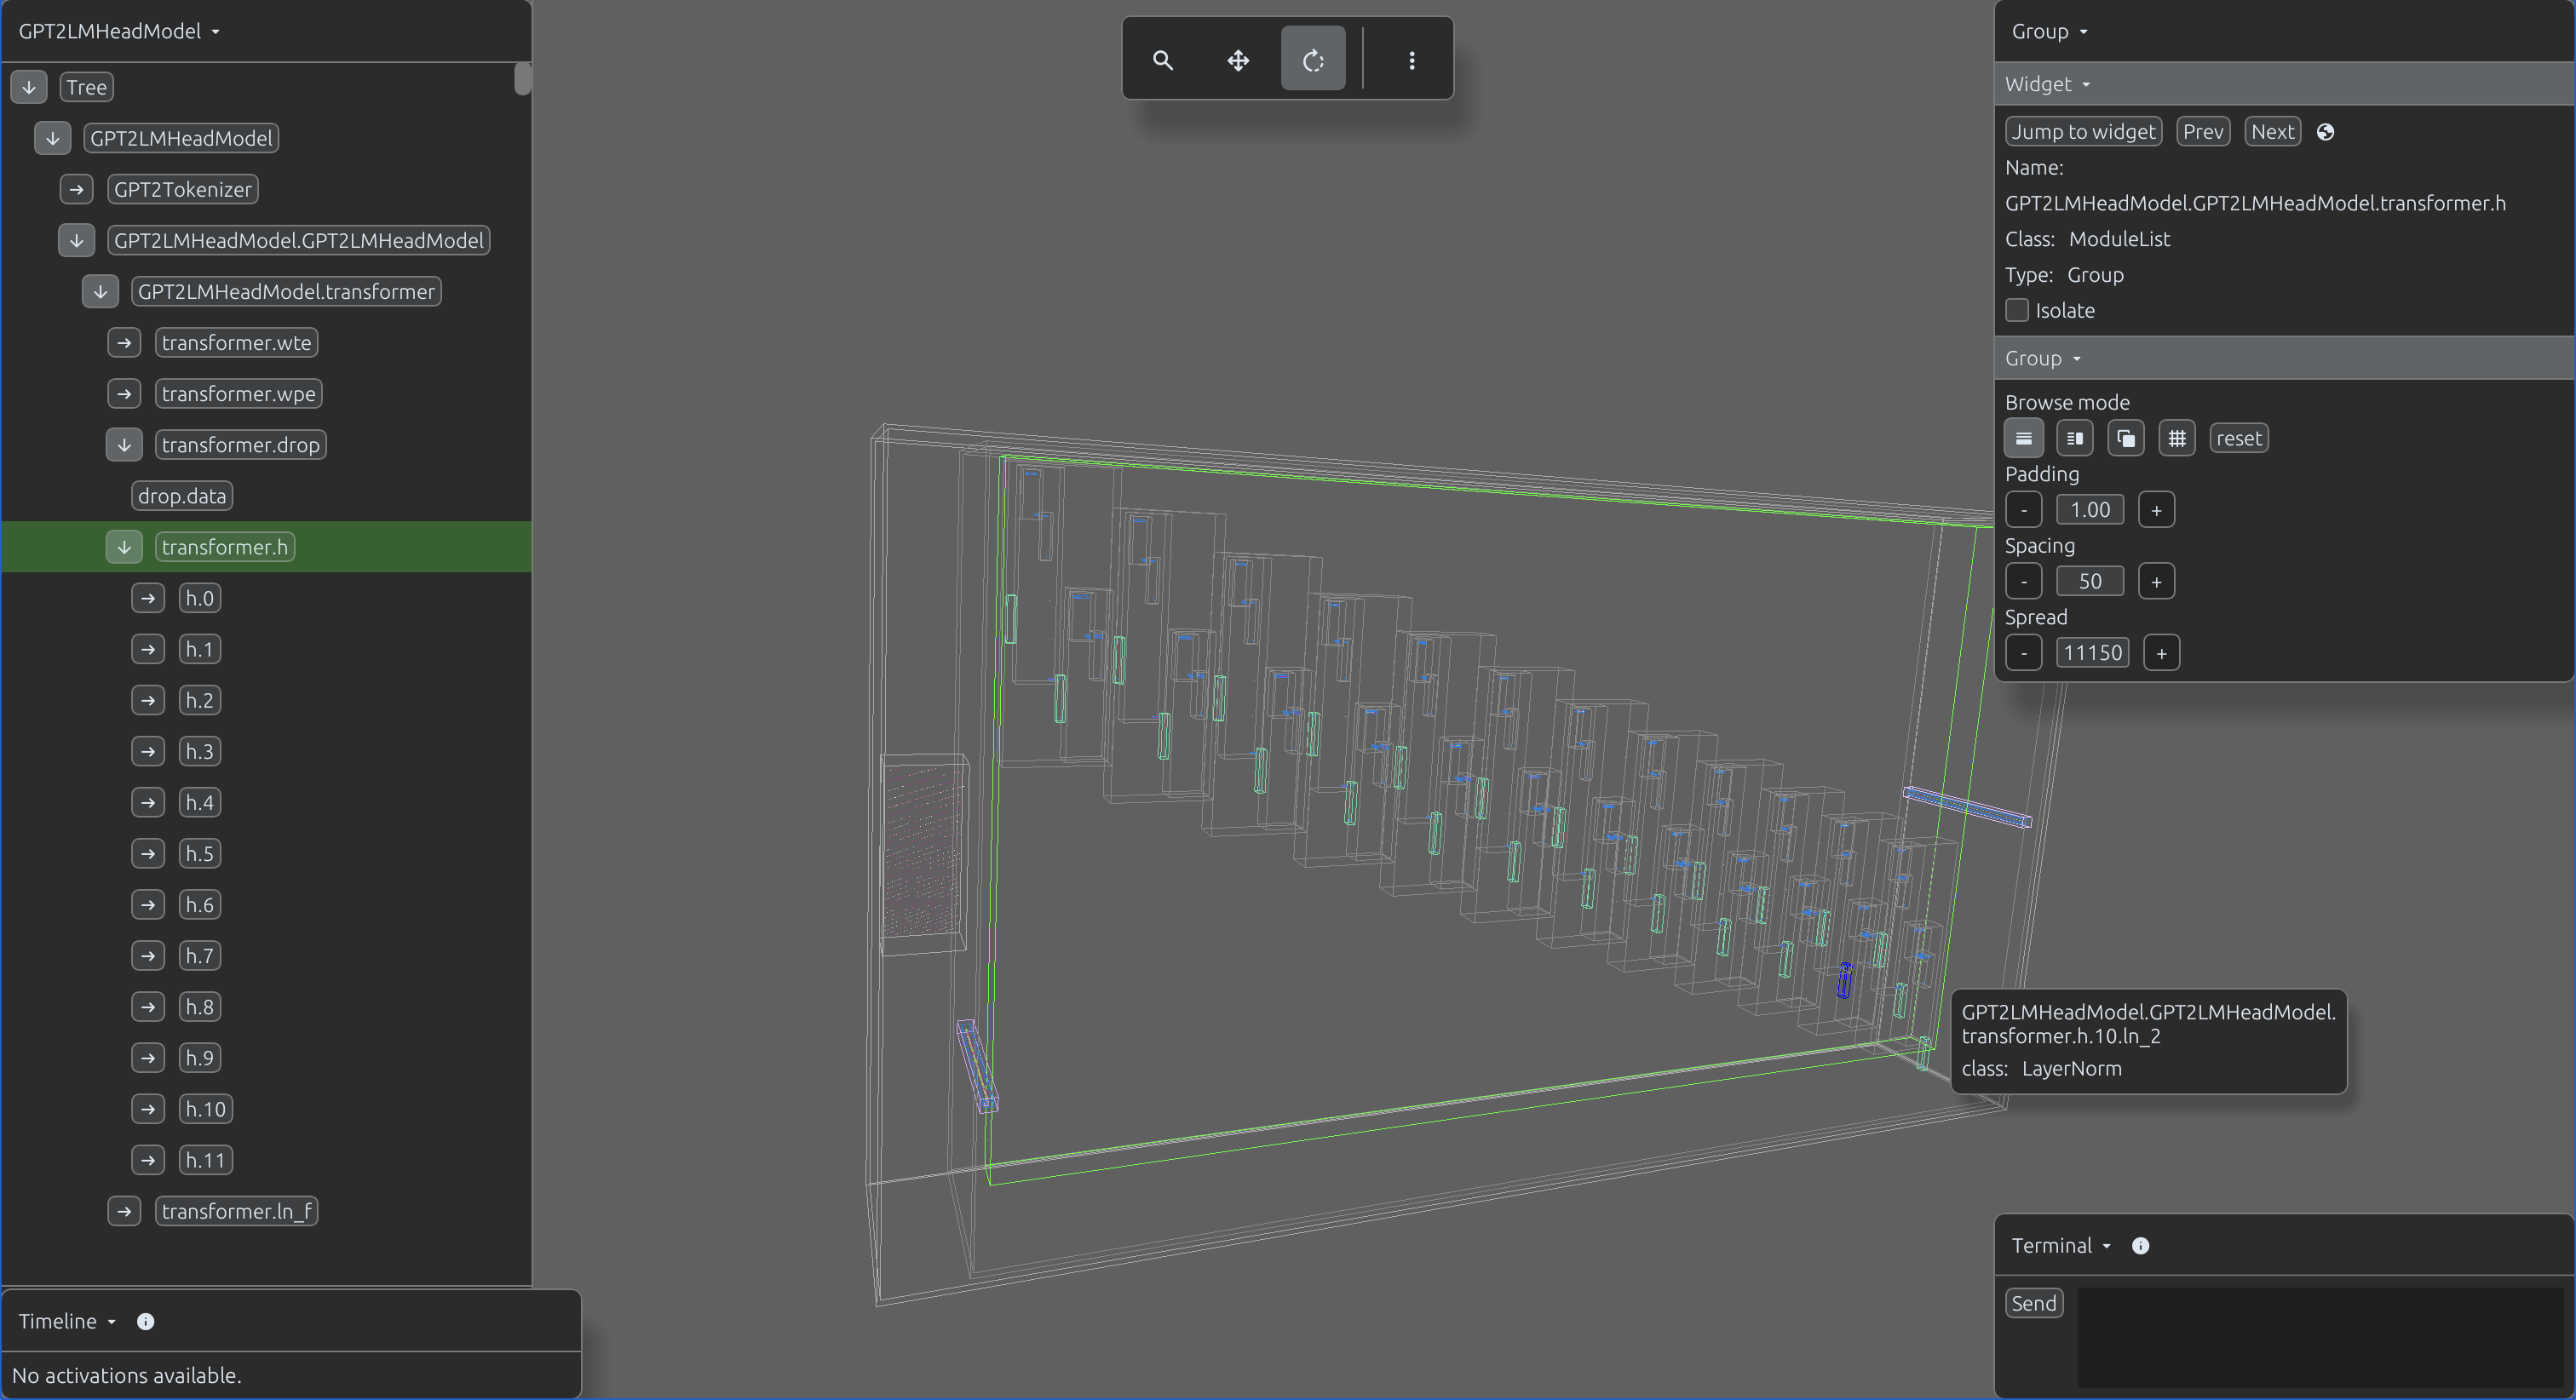2576x1400 pixels.
Task: Click the blue highlighted ln_2 block in 3D view
Action: (1844, 981)
